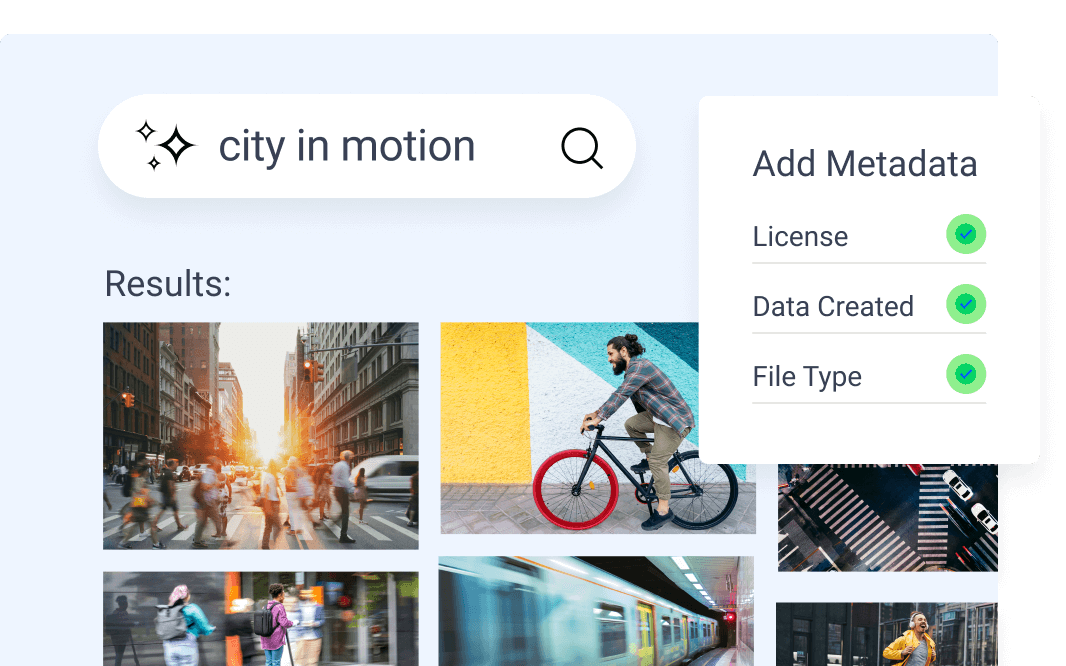1066x666 pixels.
Task: Select the Results section label
Action: click(166, 285)
